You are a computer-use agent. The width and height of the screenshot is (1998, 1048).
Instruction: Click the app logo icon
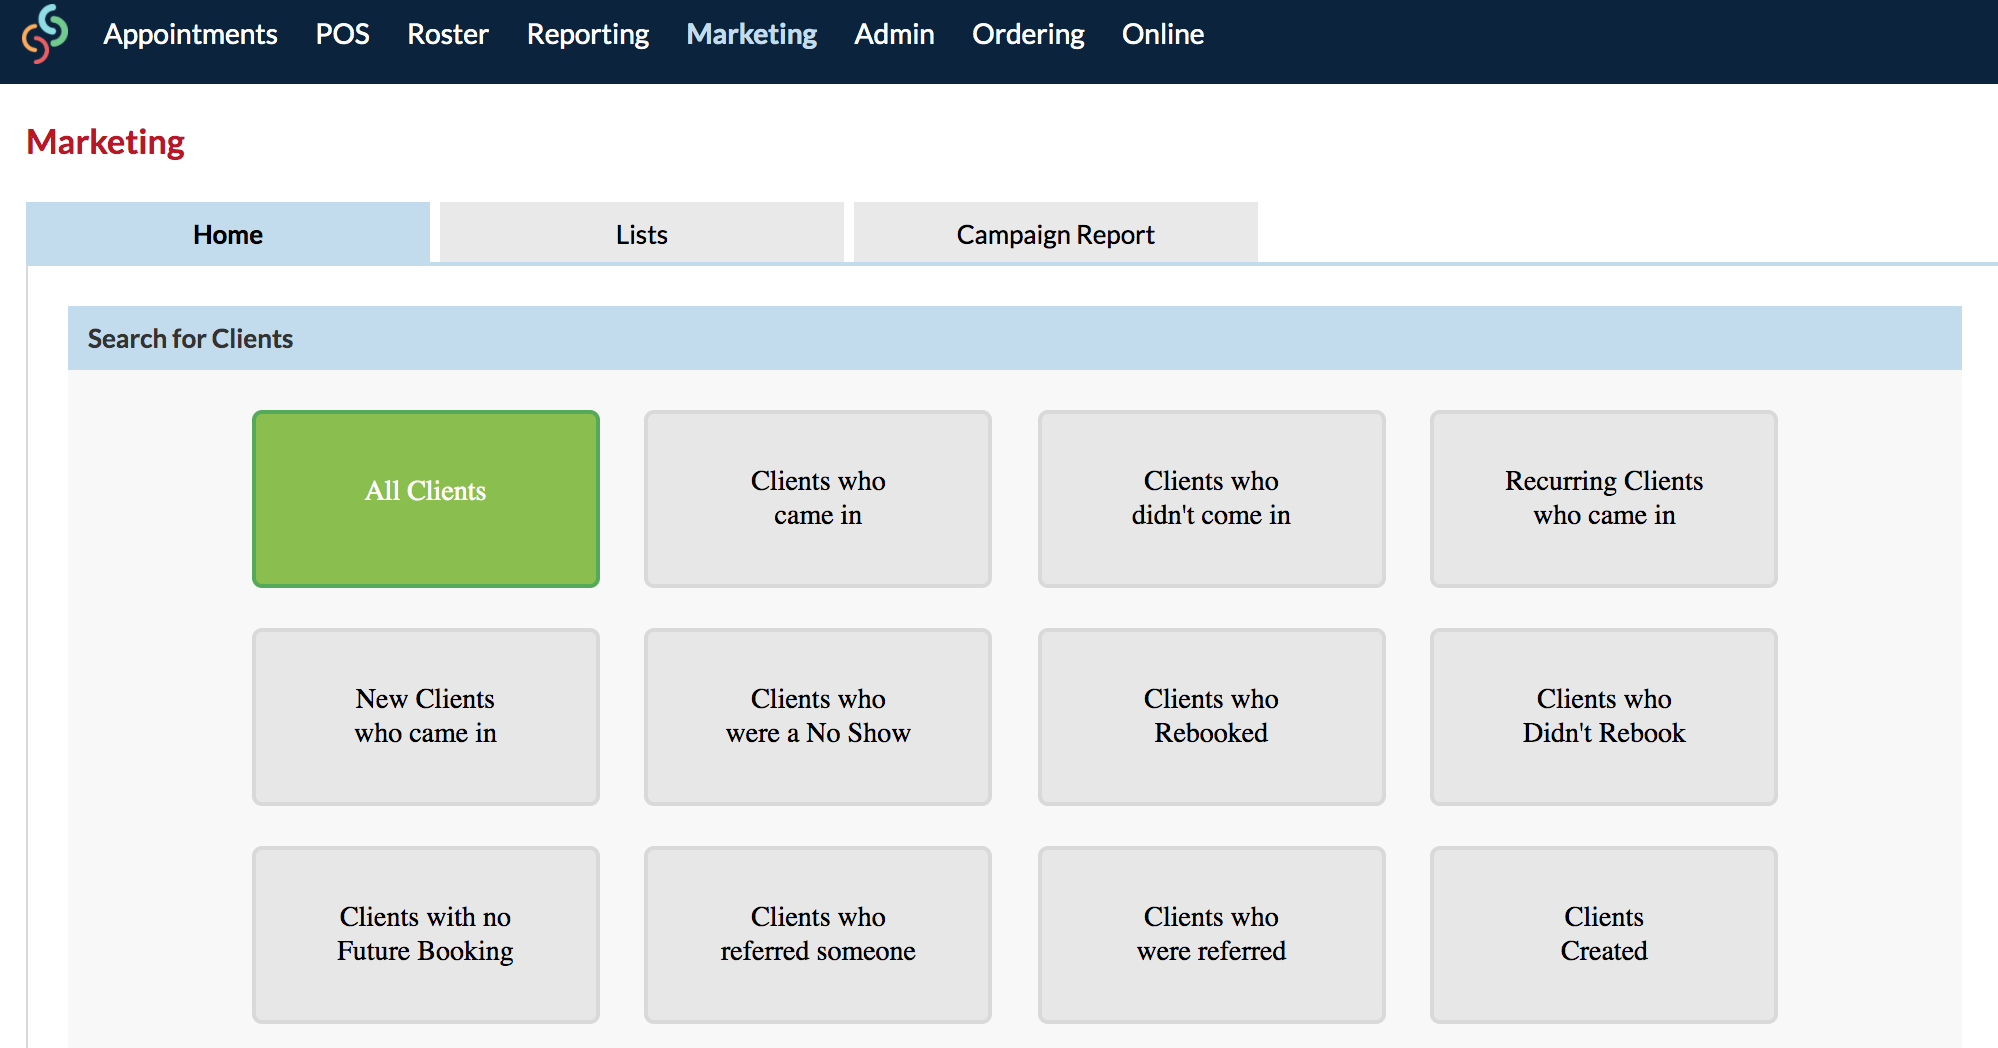tap(45, 34)
